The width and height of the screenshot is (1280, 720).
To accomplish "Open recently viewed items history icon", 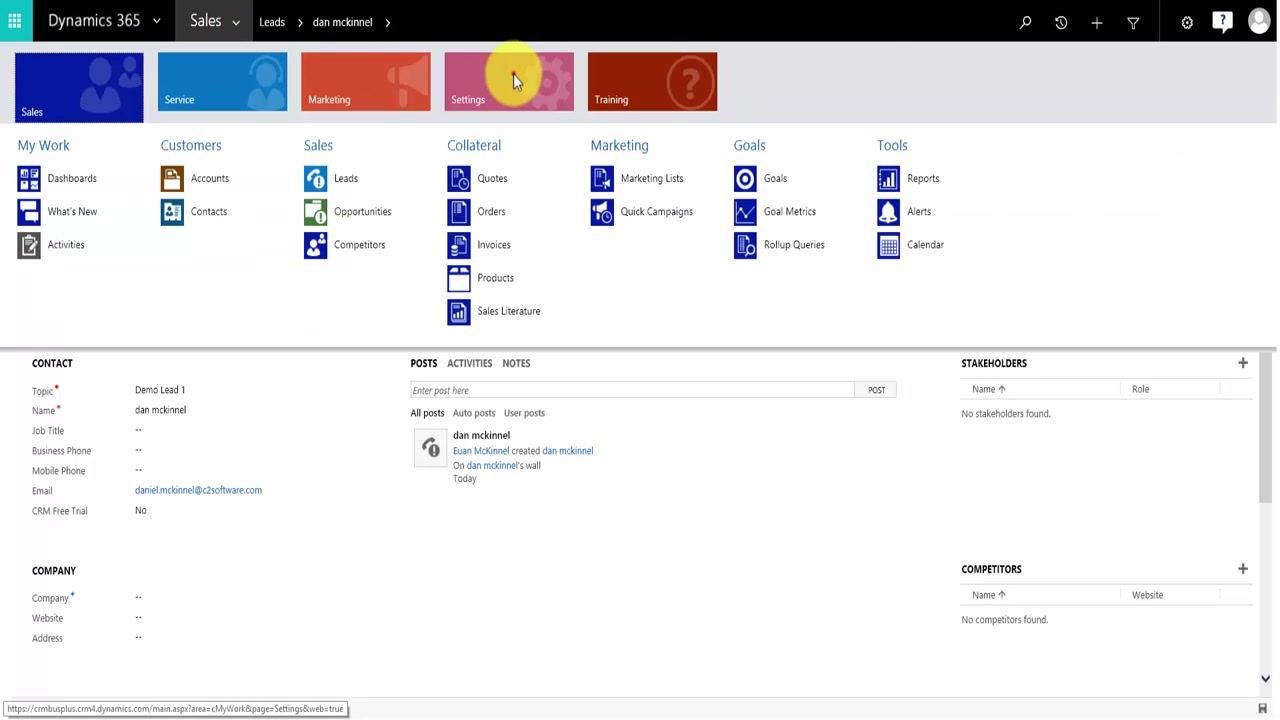I will click(x=1061, y=22).
